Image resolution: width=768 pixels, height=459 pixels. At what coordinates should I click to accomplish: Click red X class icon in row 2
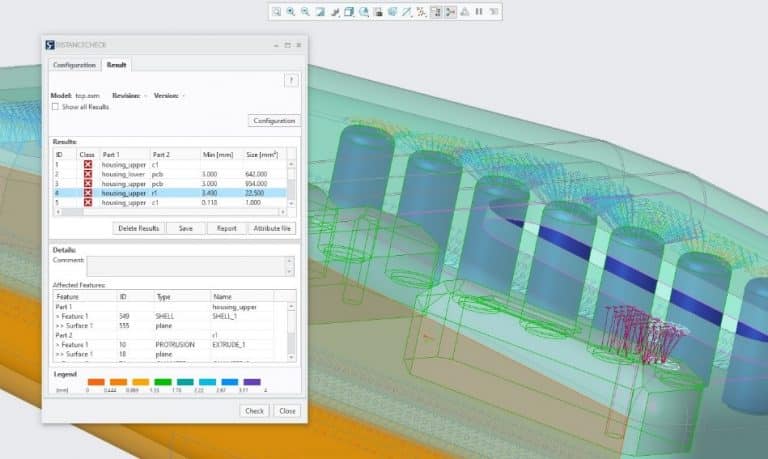click(87, 173)
